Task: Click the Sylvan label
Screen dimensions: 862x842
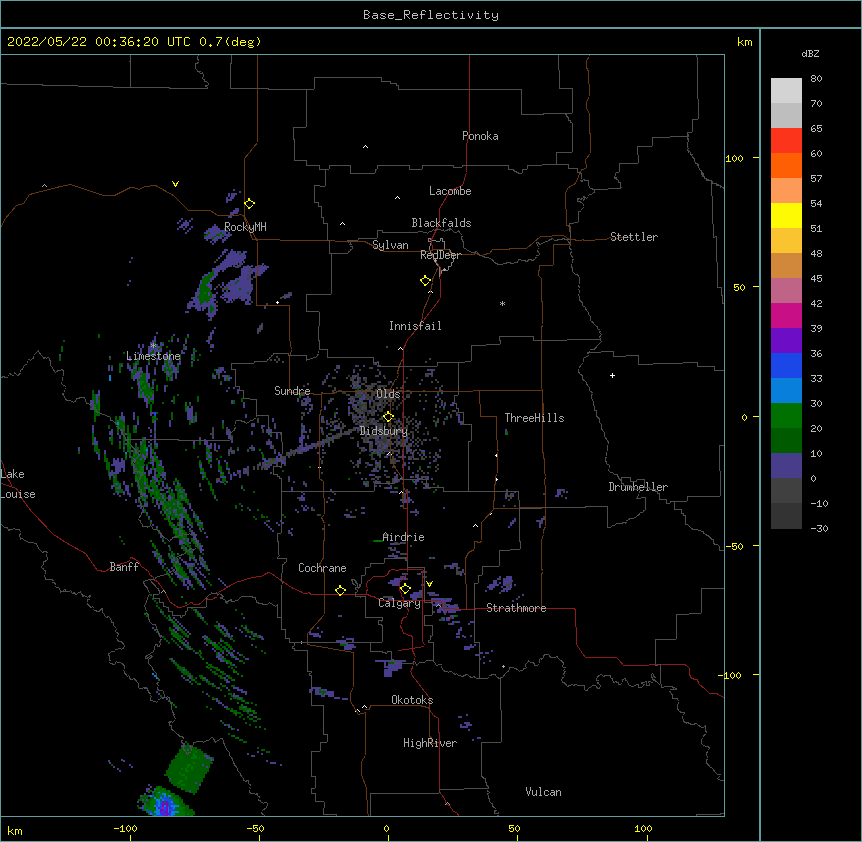Action: (390, 245)
